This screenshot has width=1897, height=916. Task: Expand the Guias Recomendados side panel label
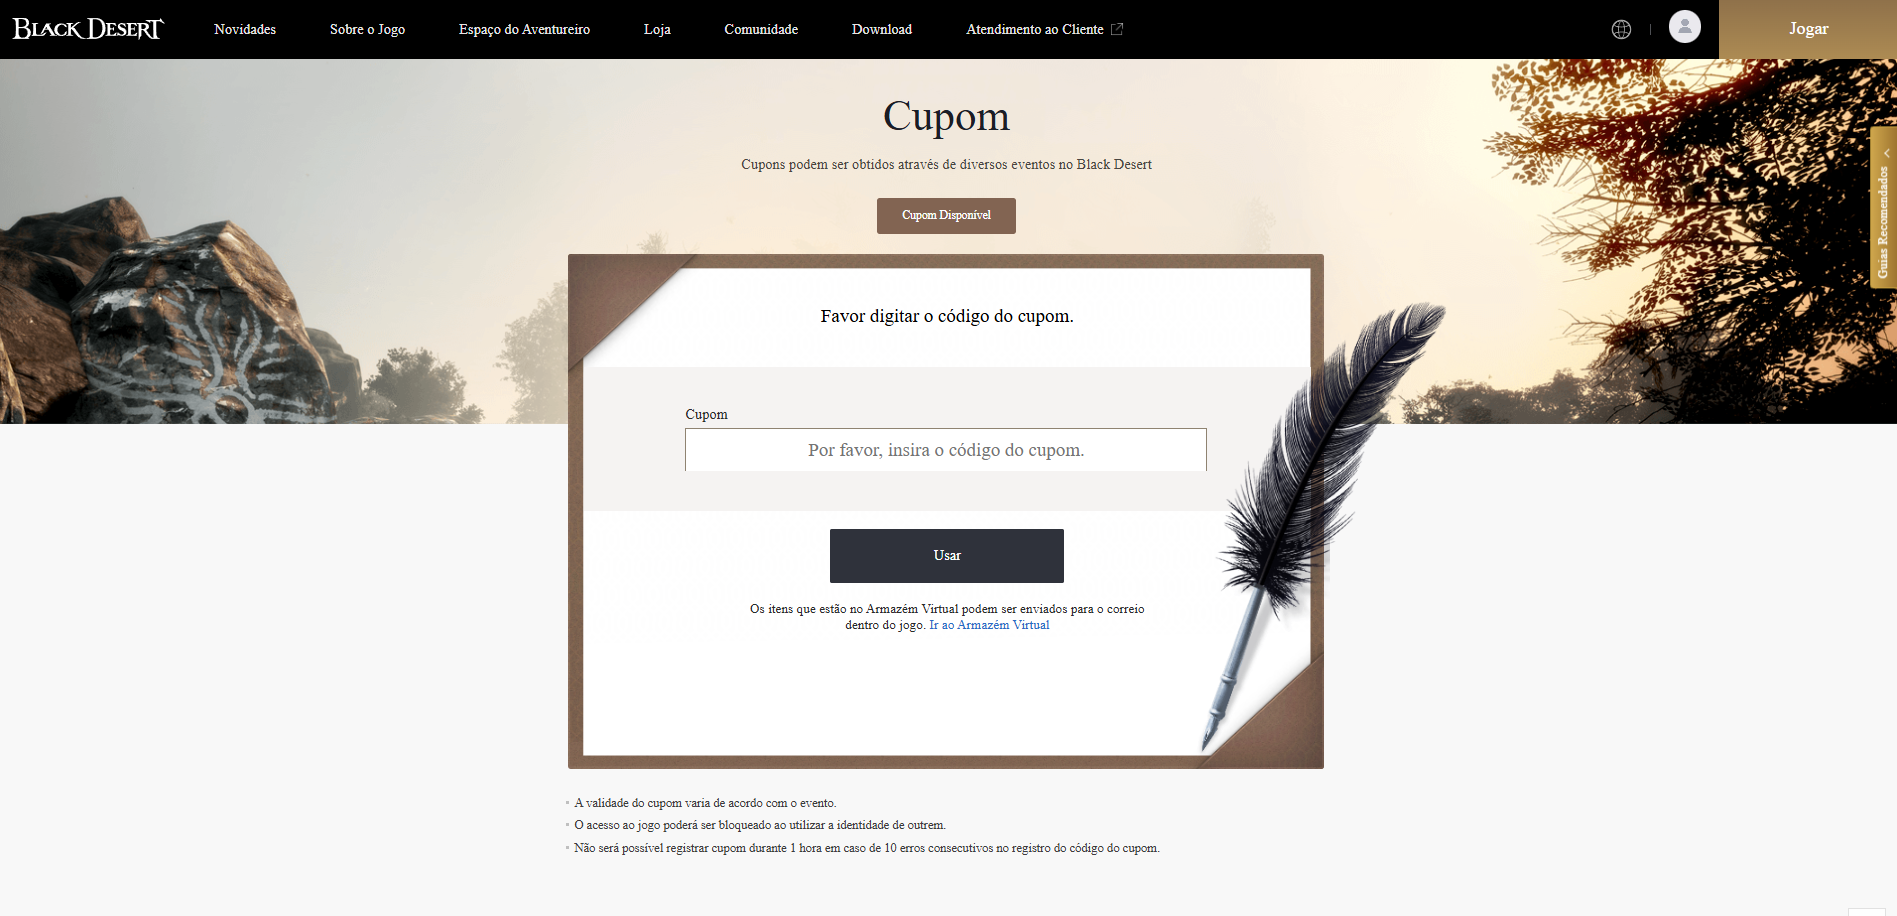[x=1883, y=222]
